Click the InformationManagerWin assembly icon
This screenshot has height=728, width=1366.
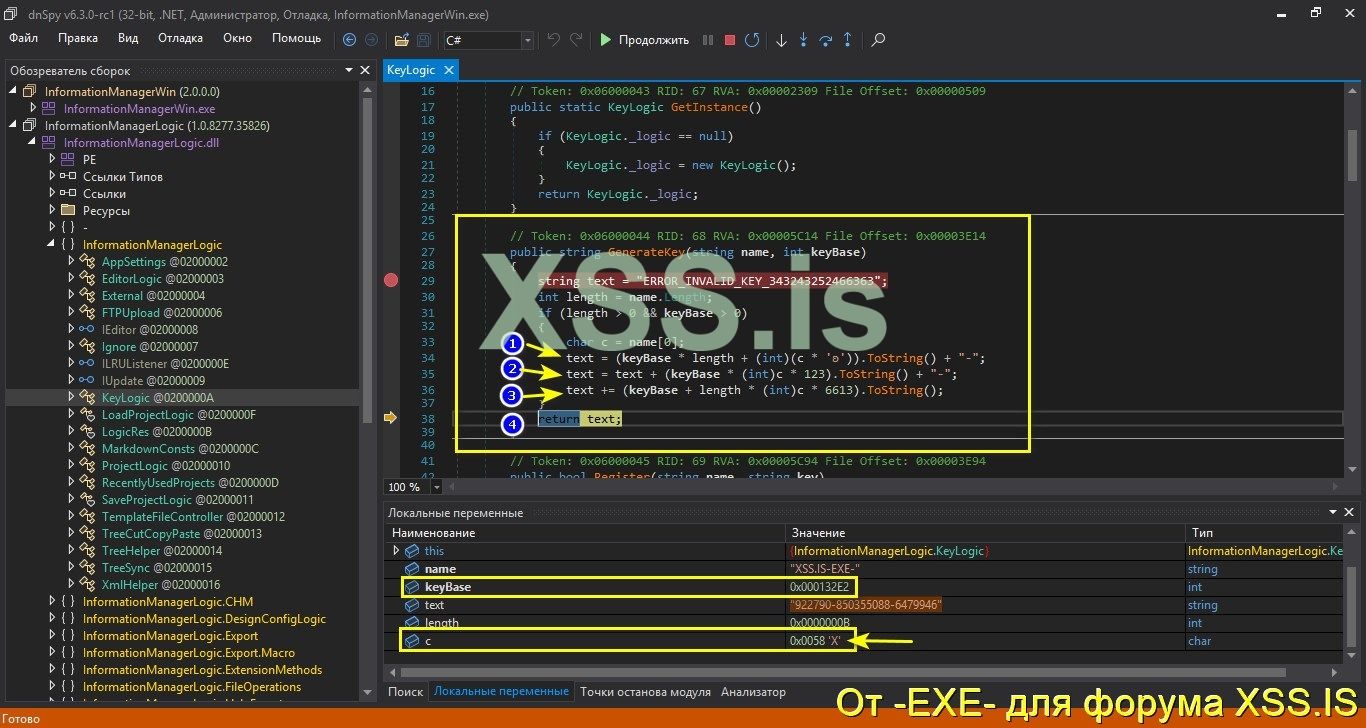pyautogui.click(x=29, y=91)
